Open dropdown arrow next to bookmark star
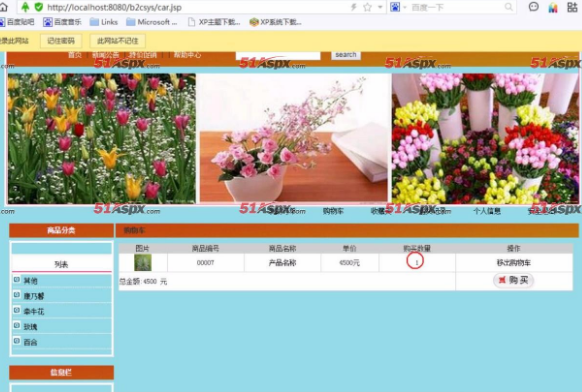 pyautogui.click(x=380, y=7)
